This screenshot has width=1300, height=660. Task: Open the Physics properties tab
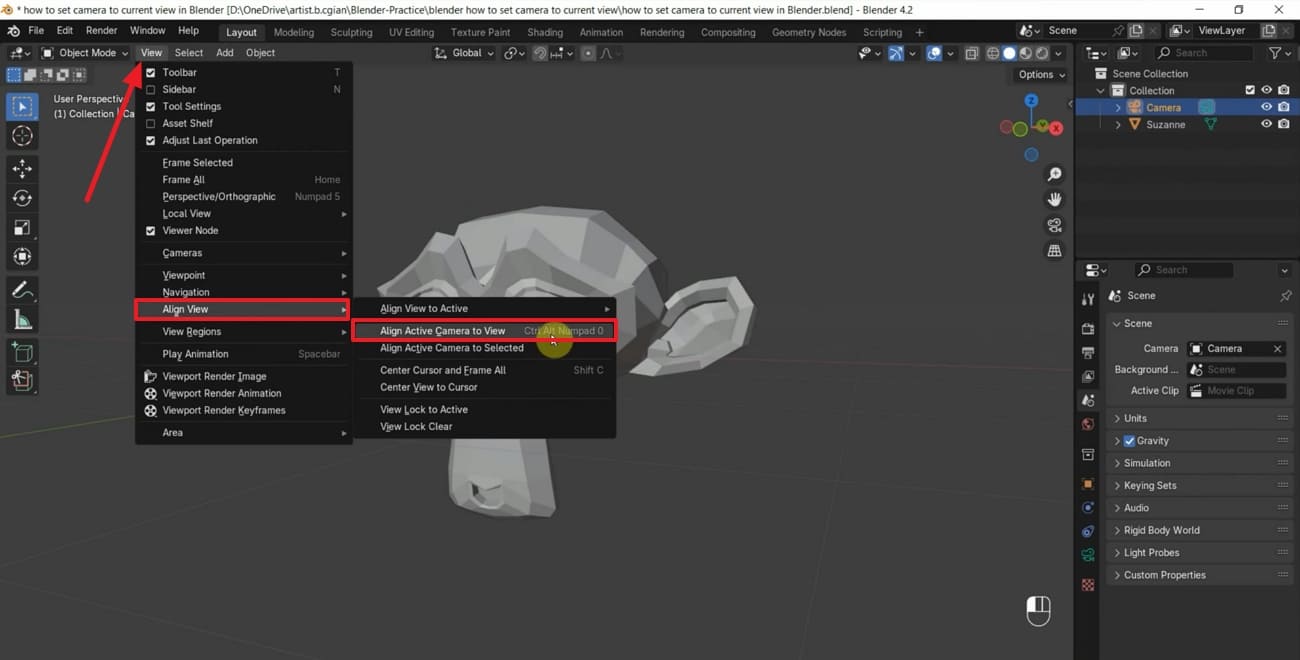(1088, 507)
